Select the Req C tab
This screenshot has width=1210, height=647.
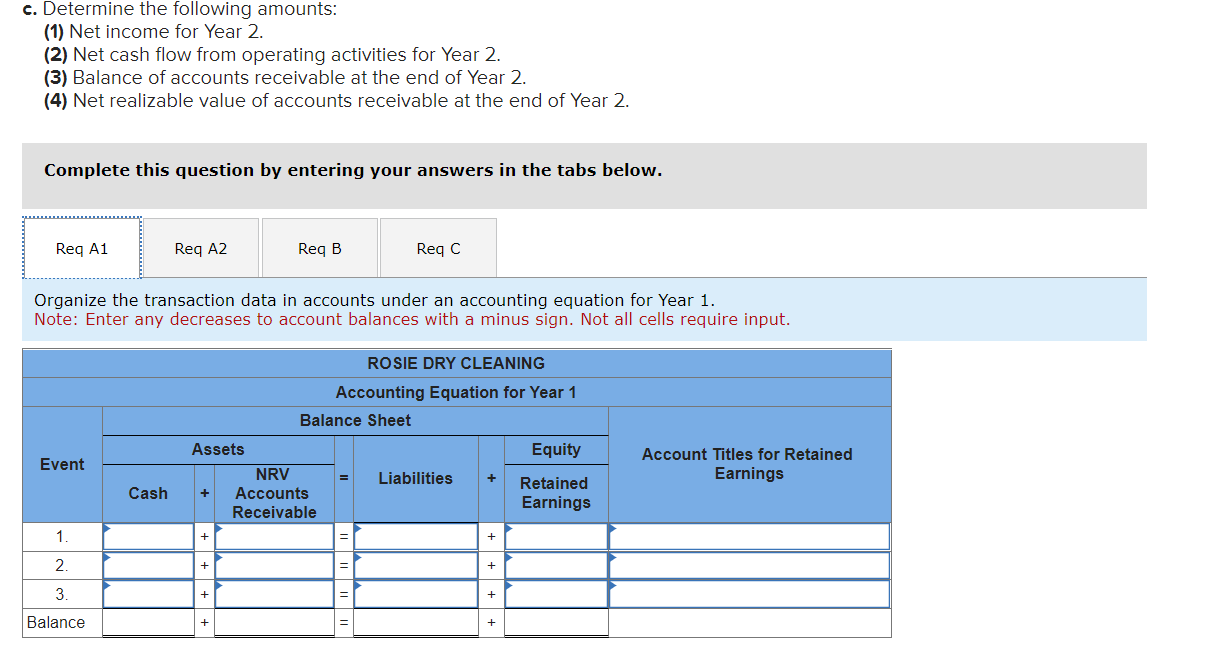[x=437, y=247]
